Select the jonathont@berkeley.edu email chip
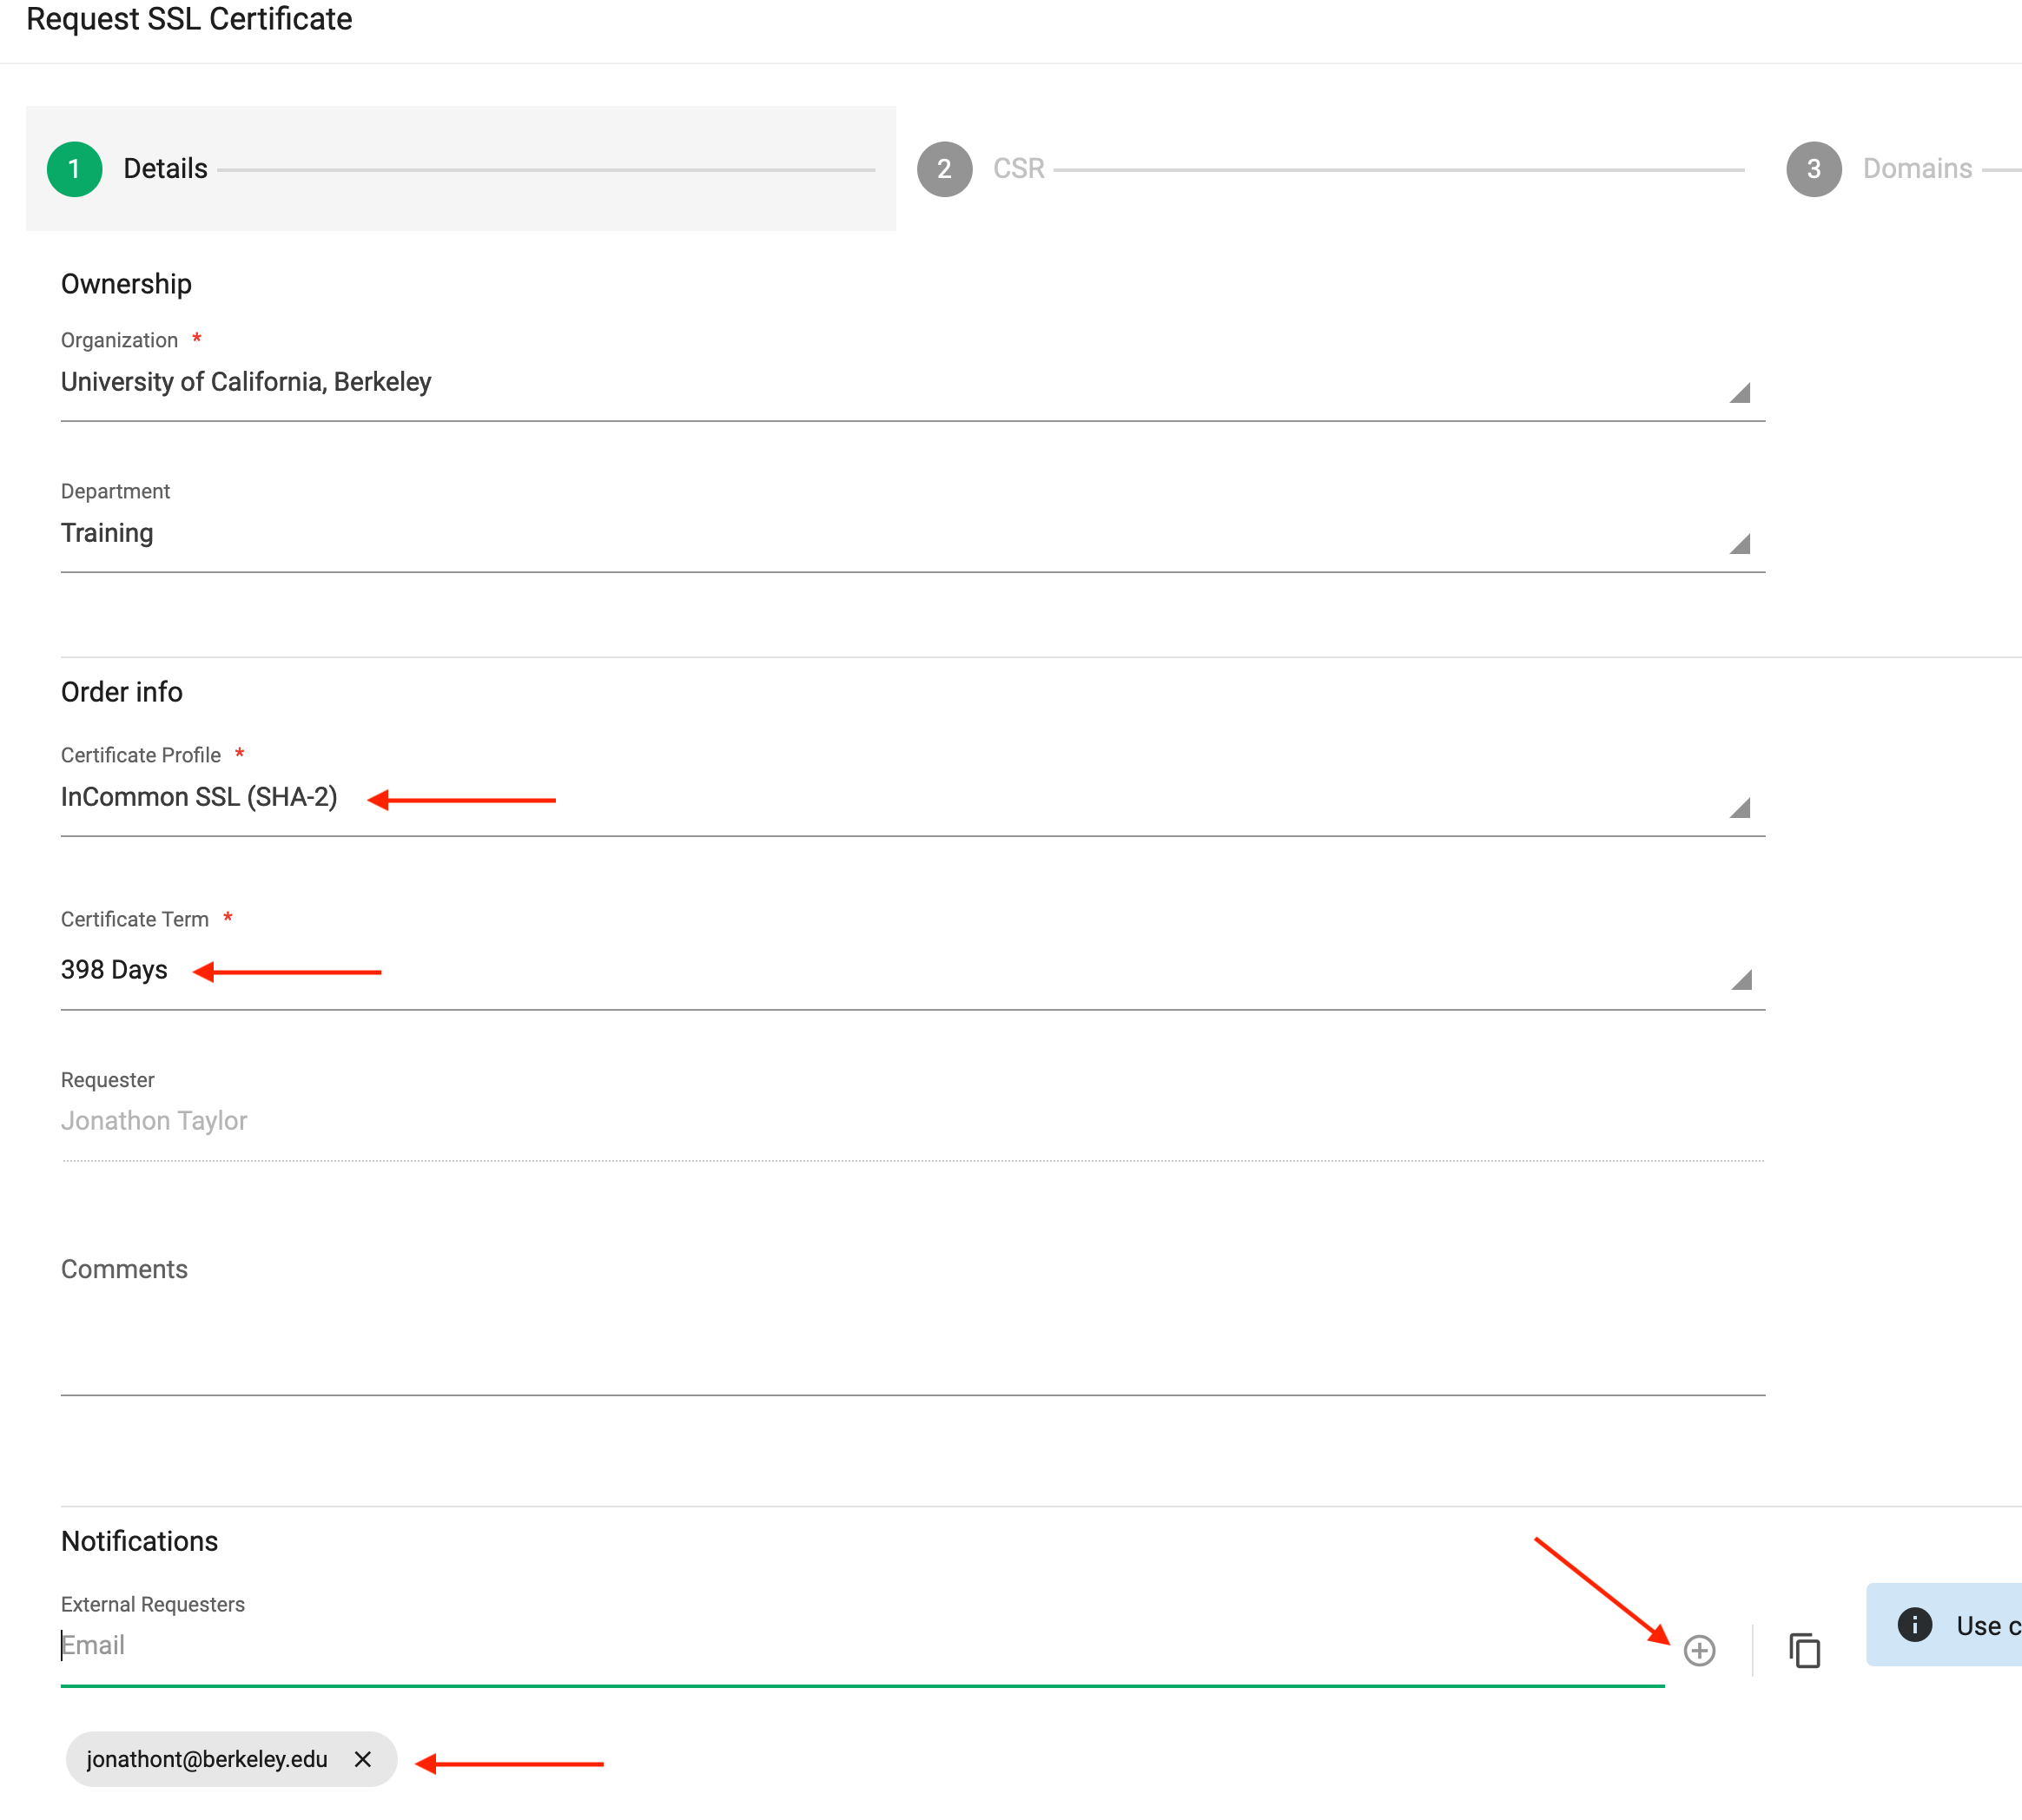 [207, 1759]
